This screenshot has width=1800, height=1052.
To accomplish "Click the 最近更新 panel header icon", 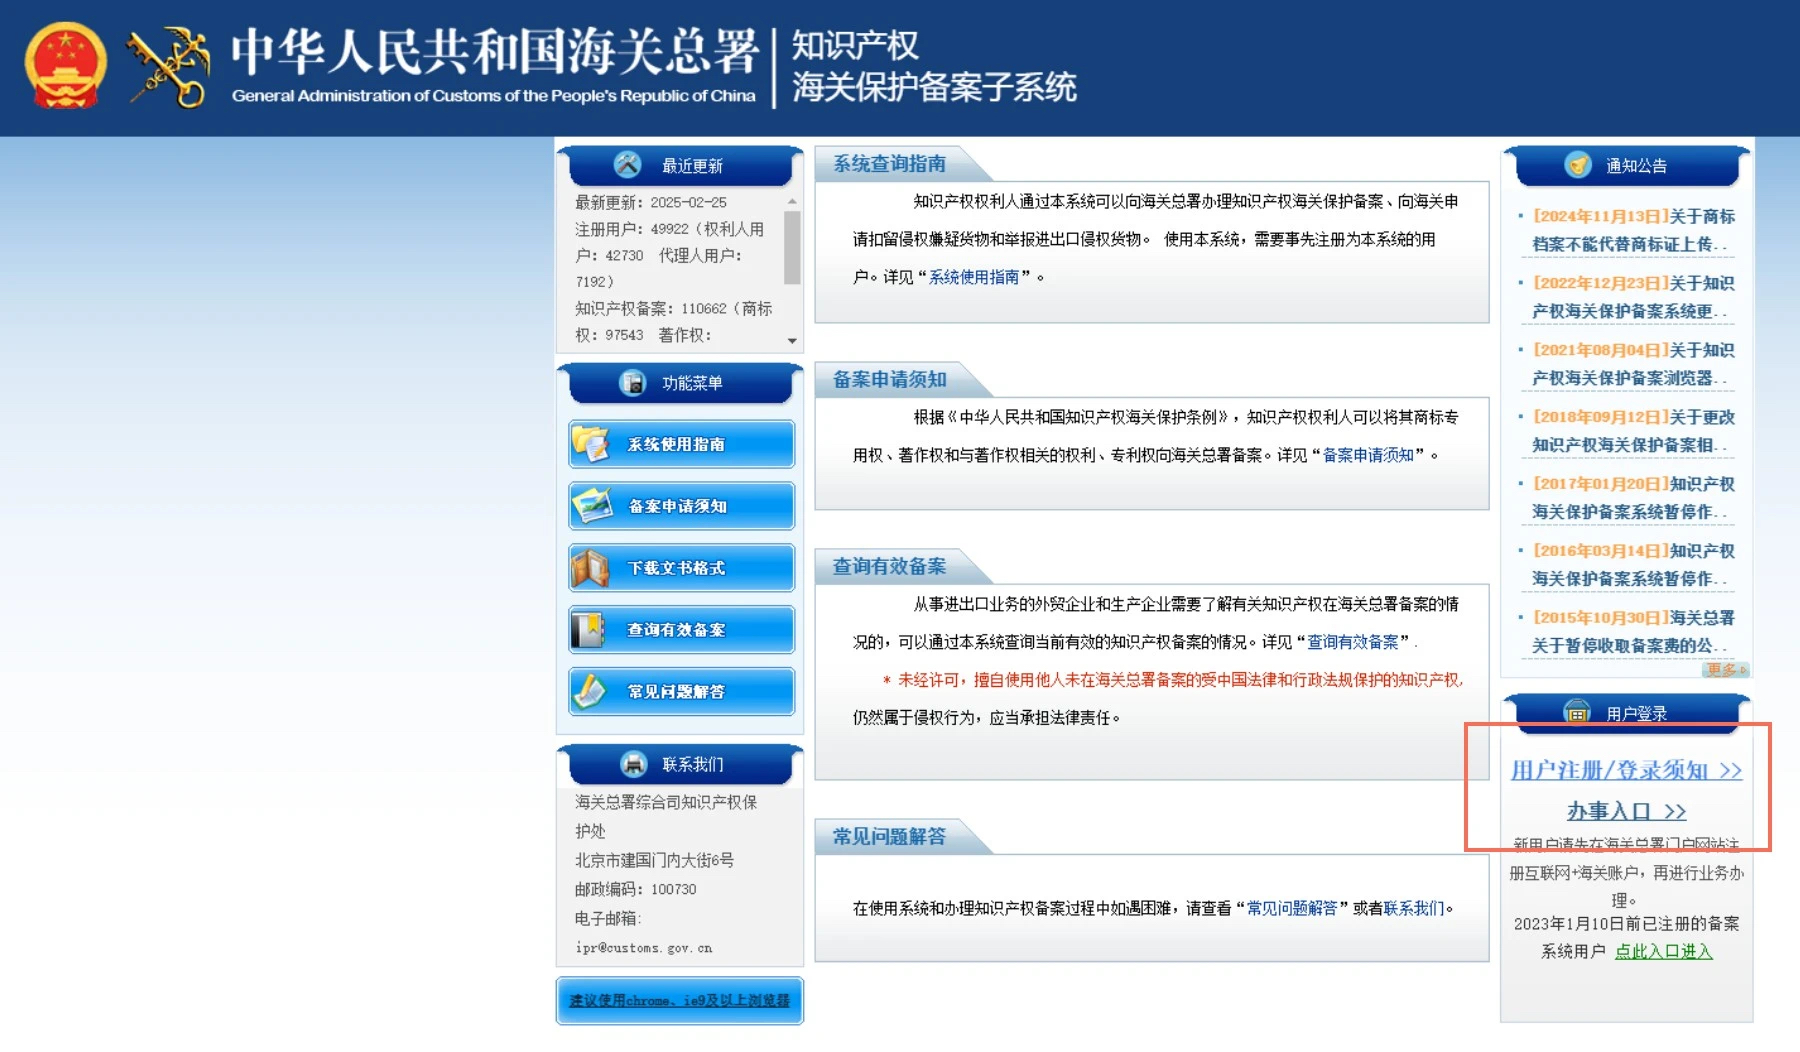I will tap(627, 164).
